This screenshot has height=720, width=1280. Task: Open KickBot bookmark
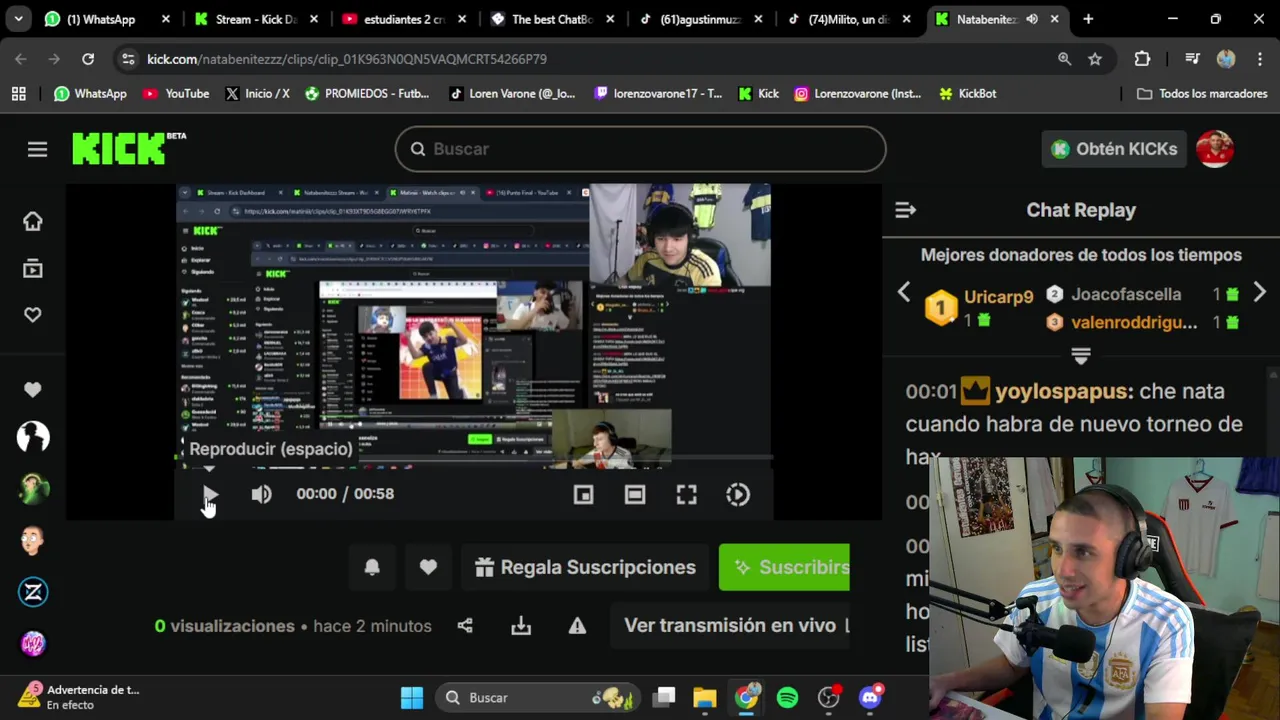click(967, 93)
